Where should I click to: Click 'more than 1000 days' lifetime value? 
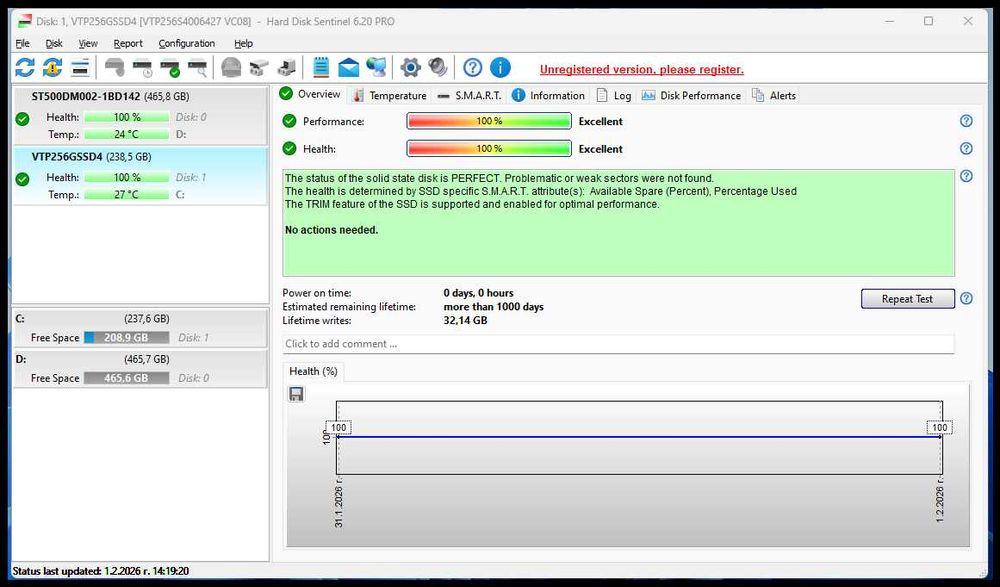tap(494, 306)
